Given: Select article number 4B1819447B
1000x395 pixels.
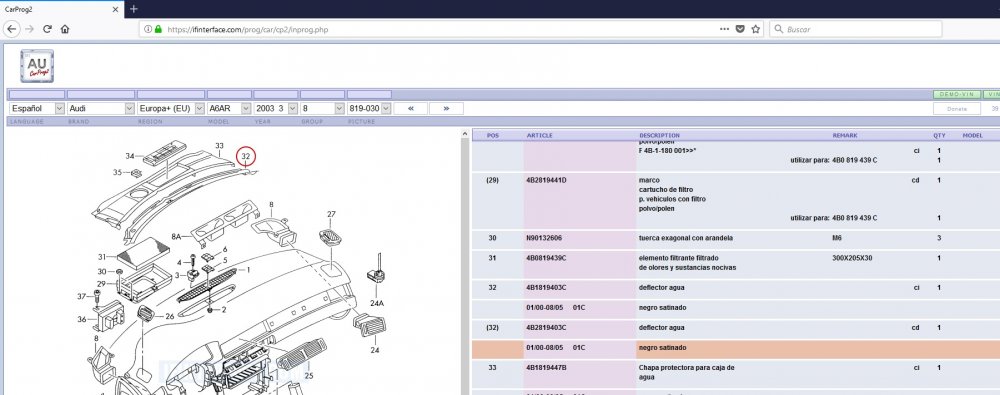Looking at the screenshot, I should pyautogui.click(x=546, y=368).
